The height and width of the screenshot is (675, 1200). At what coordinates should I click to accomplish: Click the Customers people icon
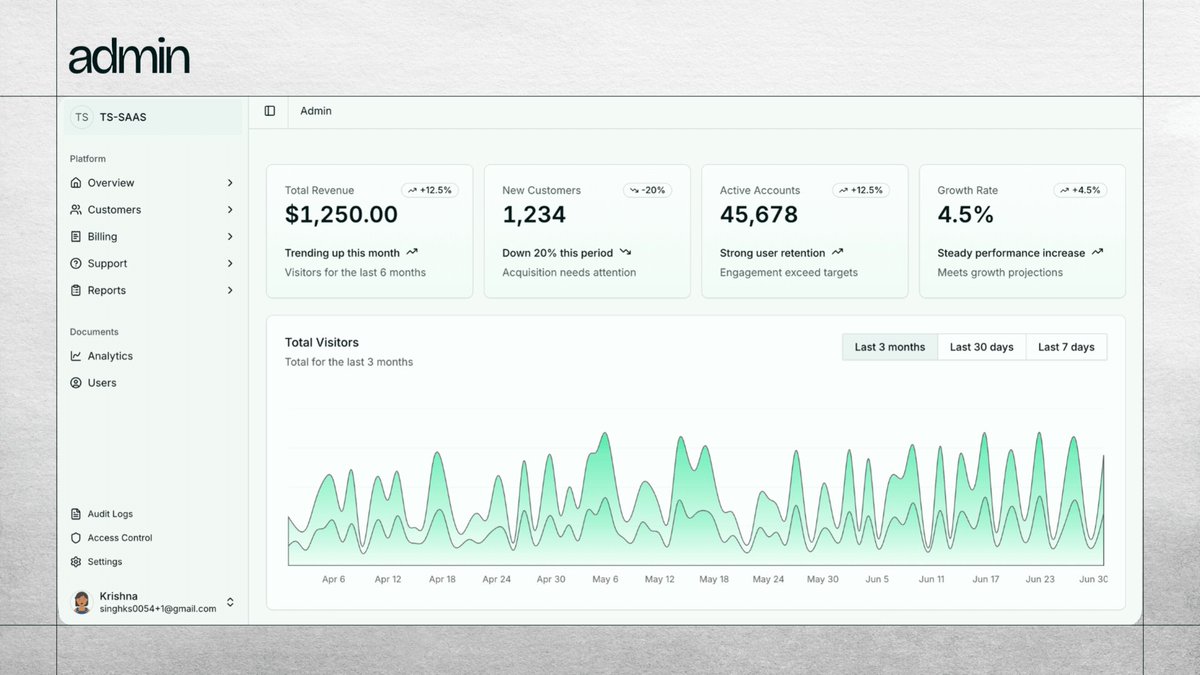[x=76, y=210]
